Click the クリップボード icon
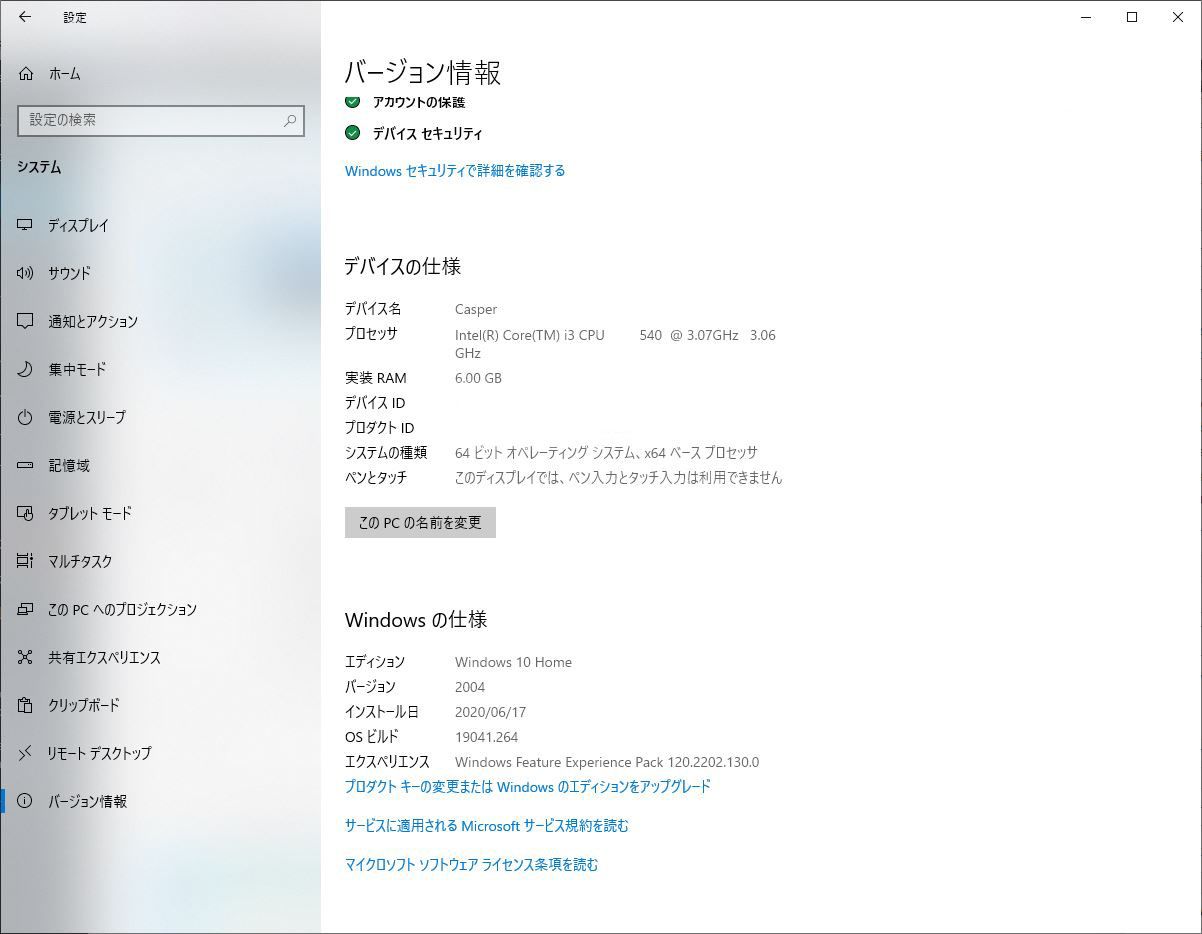 coord(26,705)
